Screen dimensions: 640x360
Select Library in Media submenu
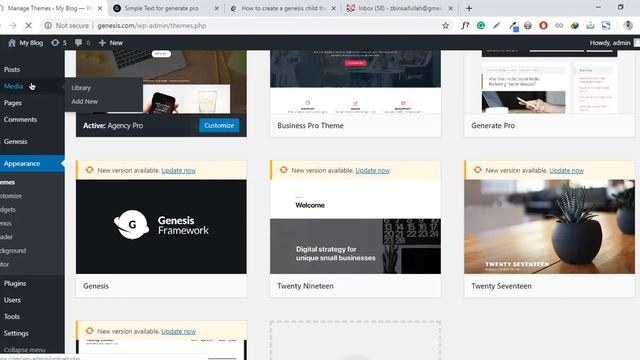(x=81, y=88)
